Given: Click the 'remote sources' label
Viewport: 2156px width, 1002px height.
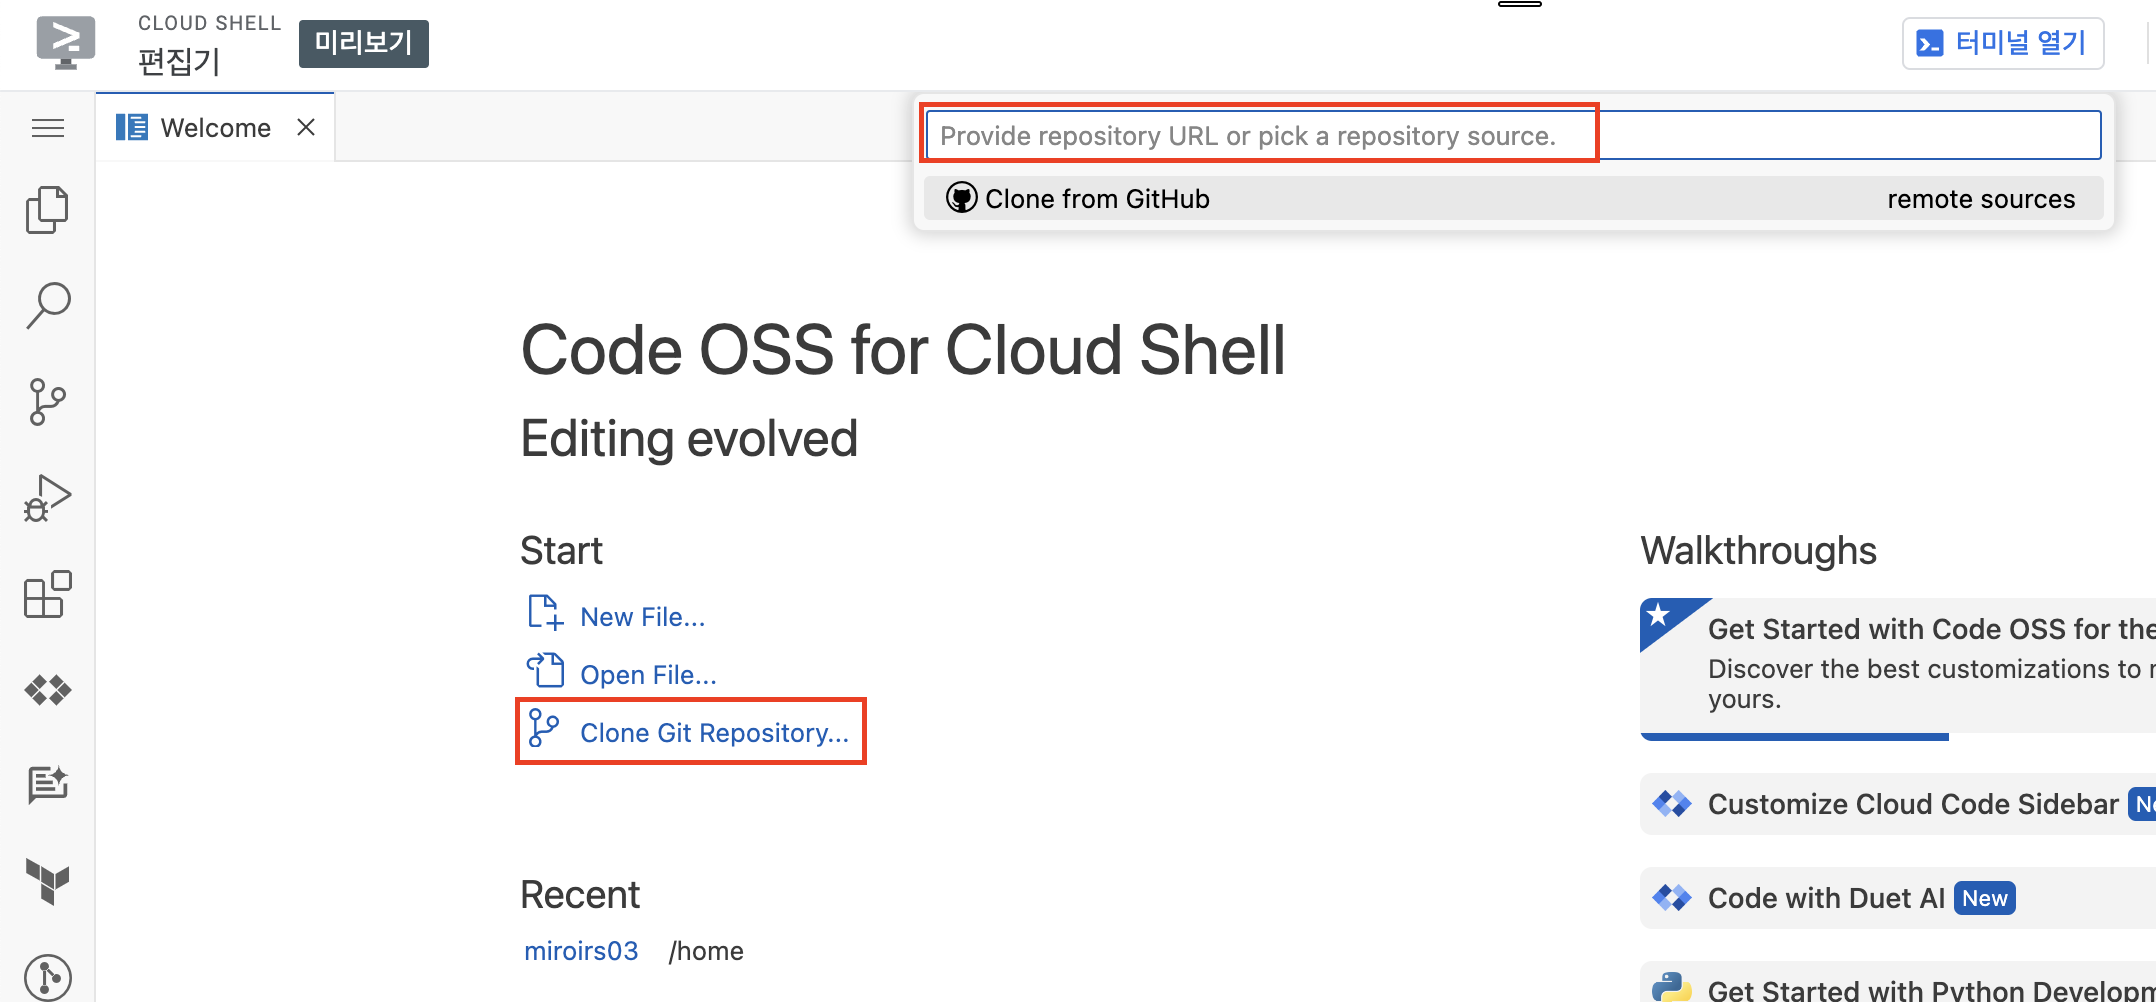Looking at the screenshot, I should [x=1981, y=199].
